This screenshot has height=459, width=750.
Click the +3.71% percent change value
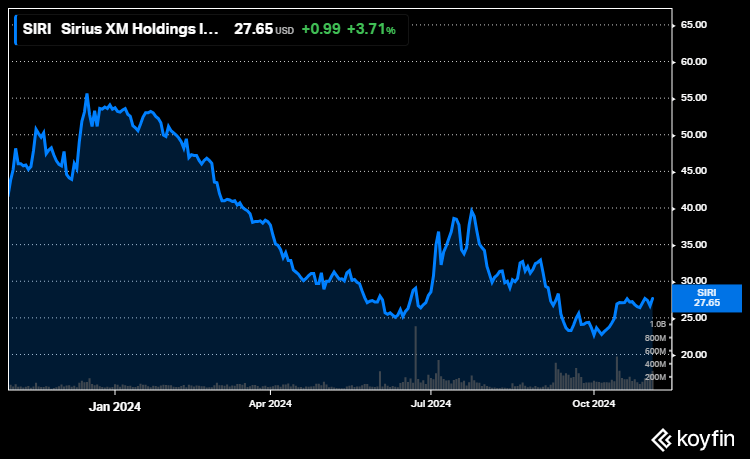click(x=371, y=30)
